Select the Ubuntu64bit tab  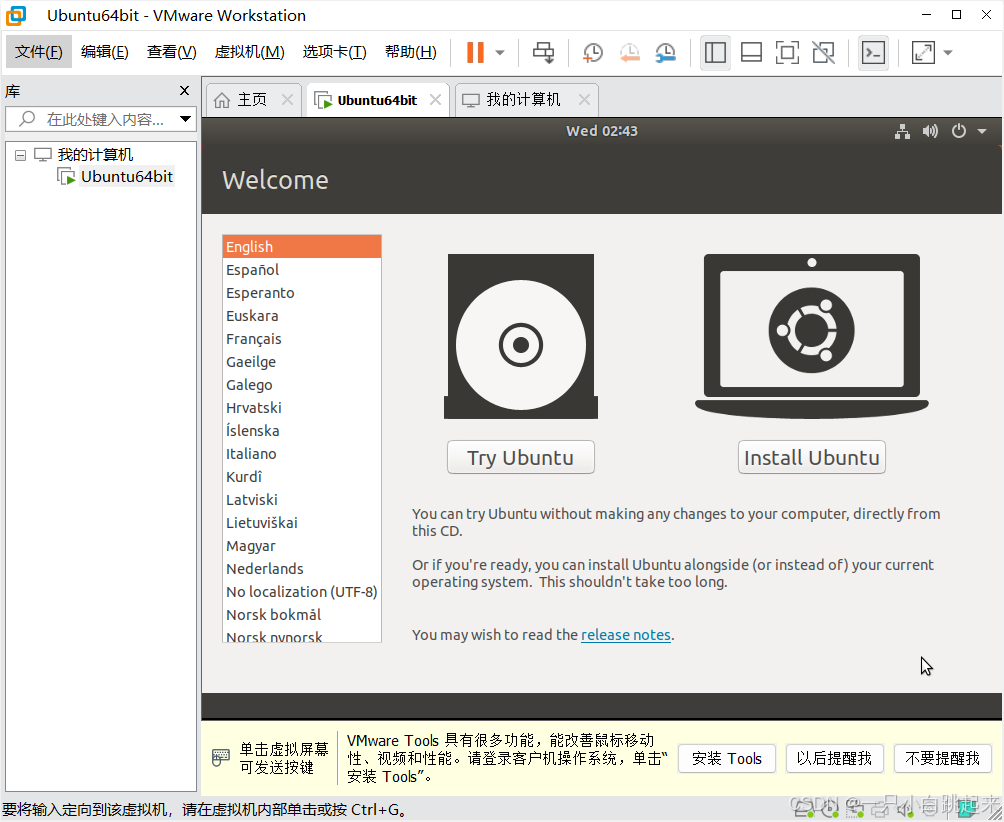tap(376, 100)
